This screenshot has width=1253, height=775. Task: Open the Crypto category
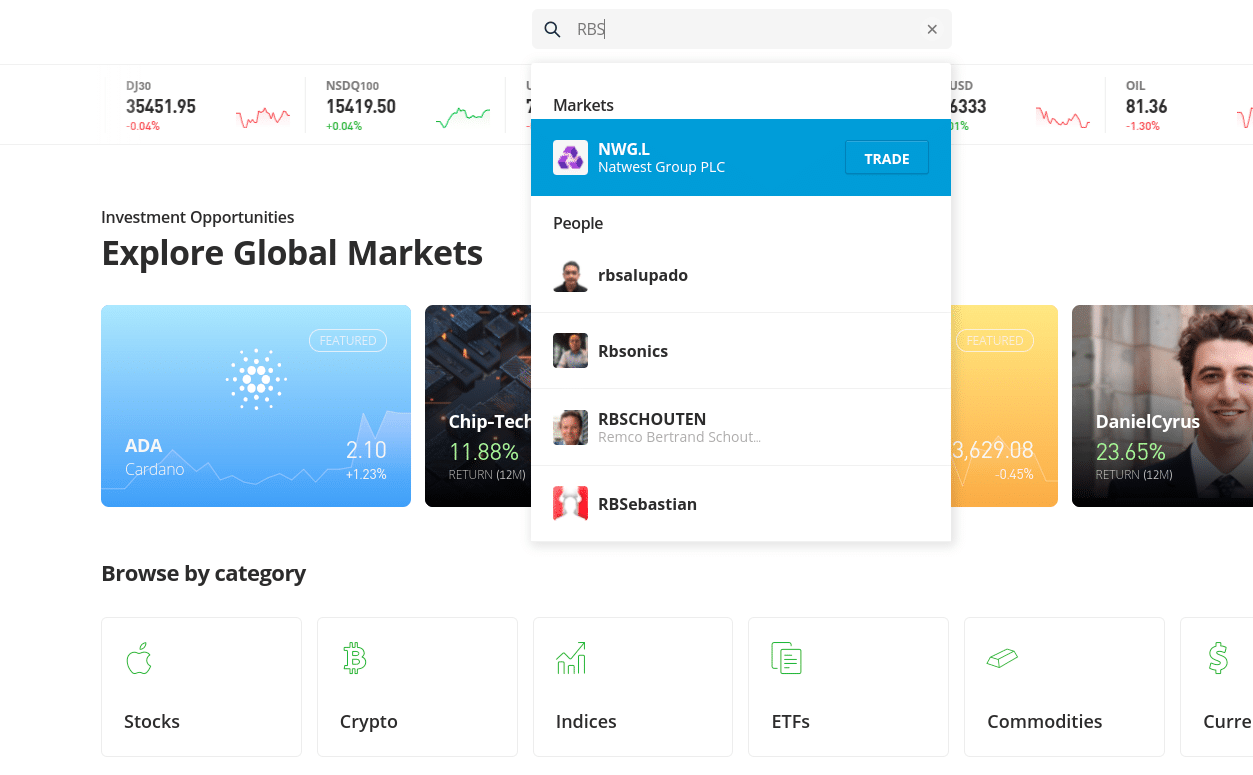[x=417, y=687]
